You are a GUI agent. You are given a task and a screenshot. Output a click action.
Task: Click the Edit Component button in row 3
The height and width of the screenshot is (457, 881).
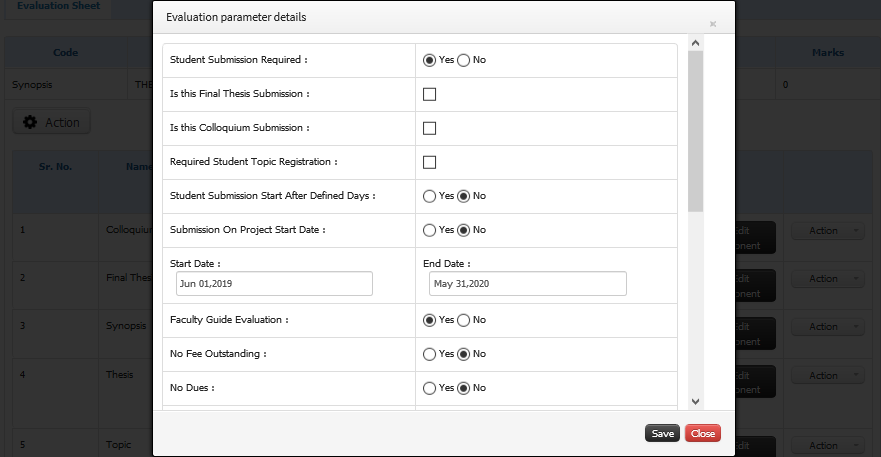click(755, 334)
